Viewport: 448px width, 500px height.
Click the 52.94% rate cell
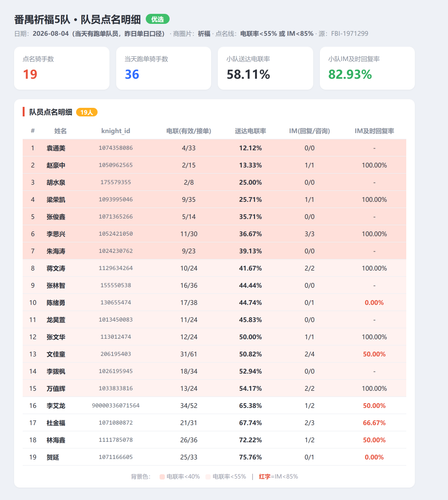click(x=250, y=371)
